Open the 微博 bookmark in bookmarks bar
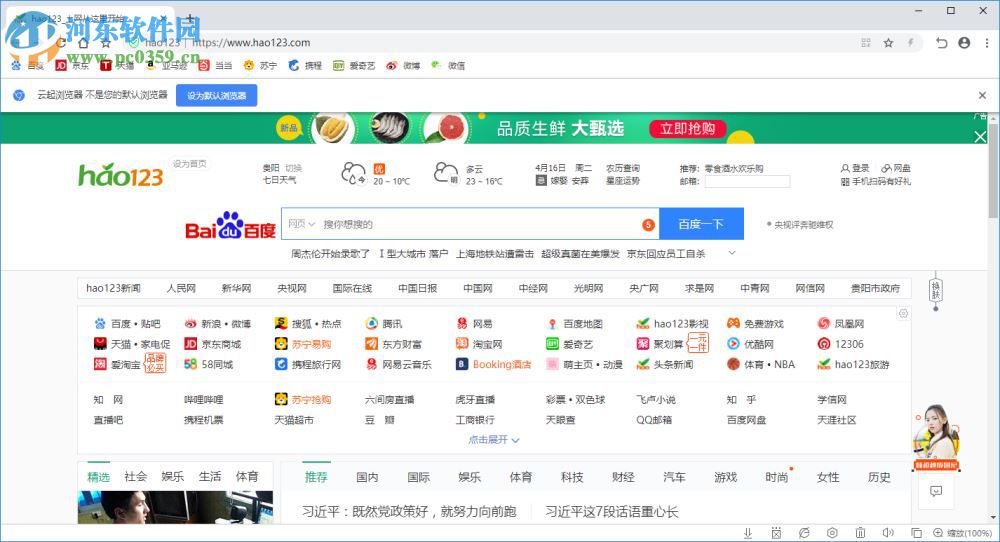This screenshot has height=542, width=1000. coord(403,66)
